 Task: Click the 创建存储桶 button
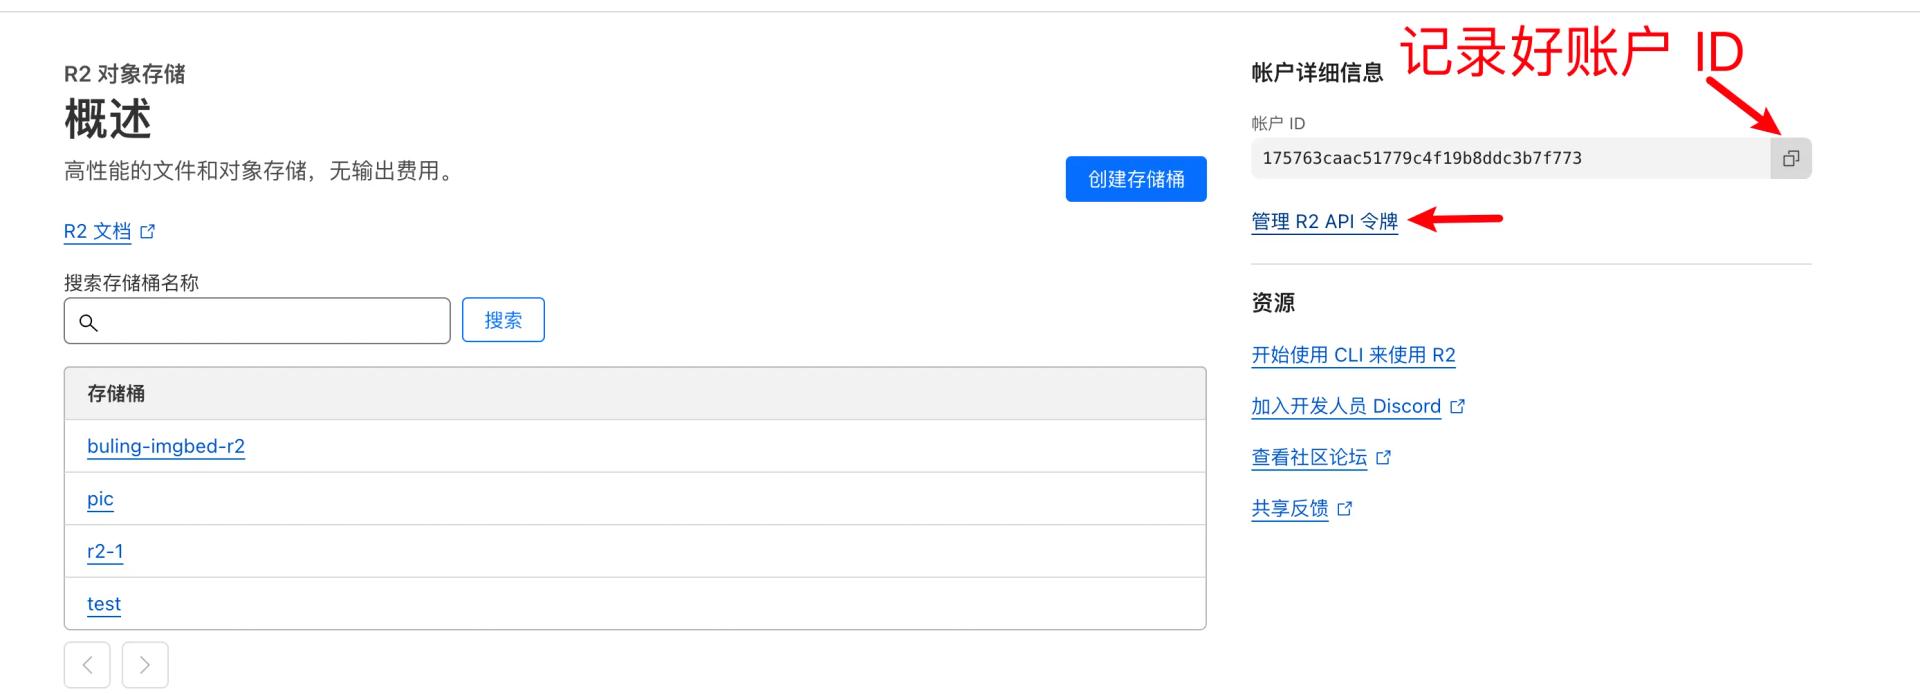(1136, 179)
